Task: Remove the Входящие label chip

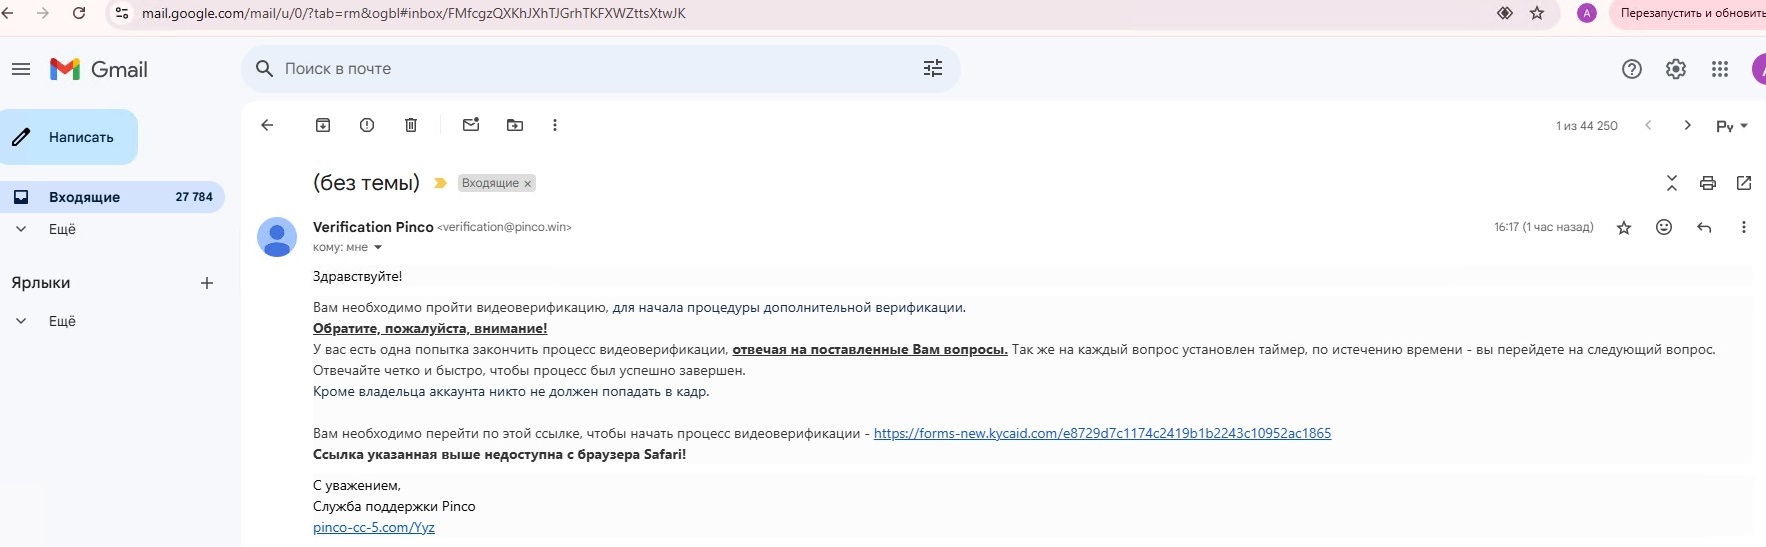Action: 527,184
